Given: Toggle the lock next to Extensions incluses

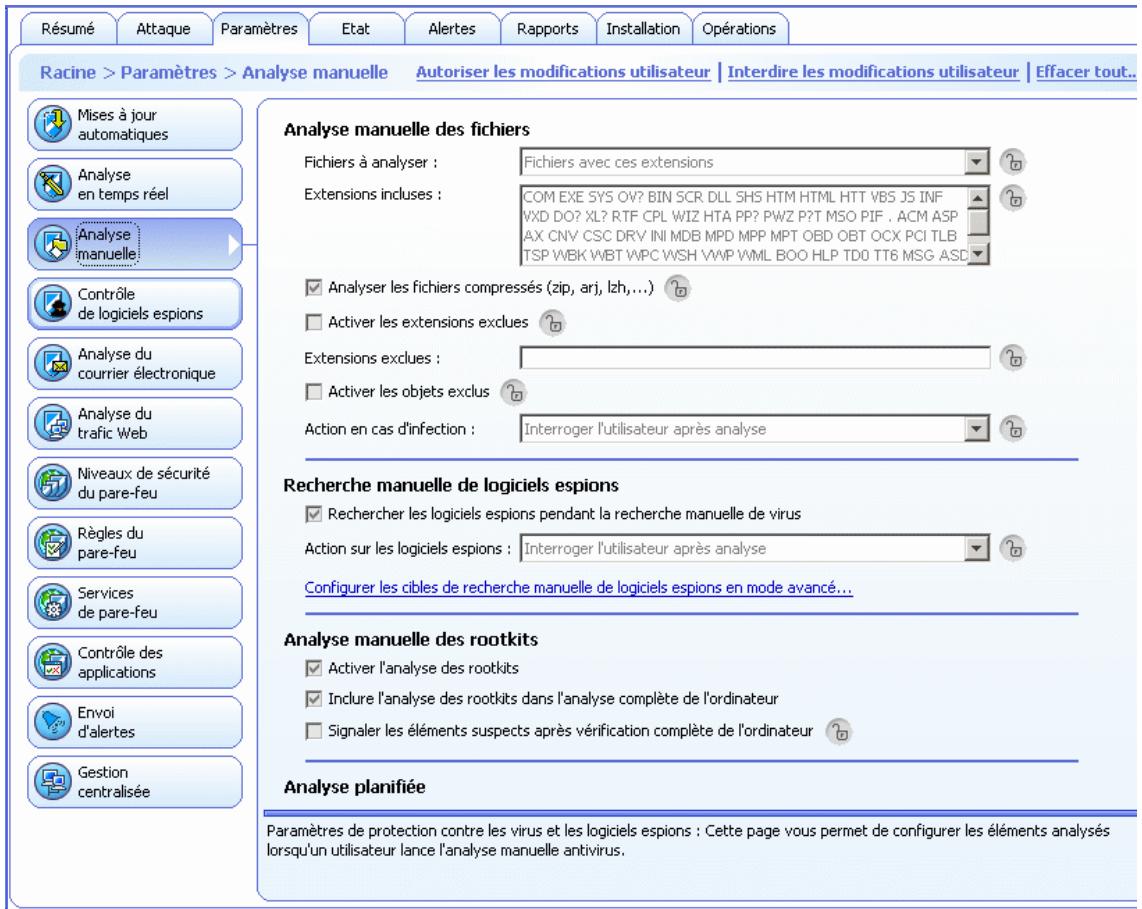Looking at the screenshot, I should click(1012, 197).
